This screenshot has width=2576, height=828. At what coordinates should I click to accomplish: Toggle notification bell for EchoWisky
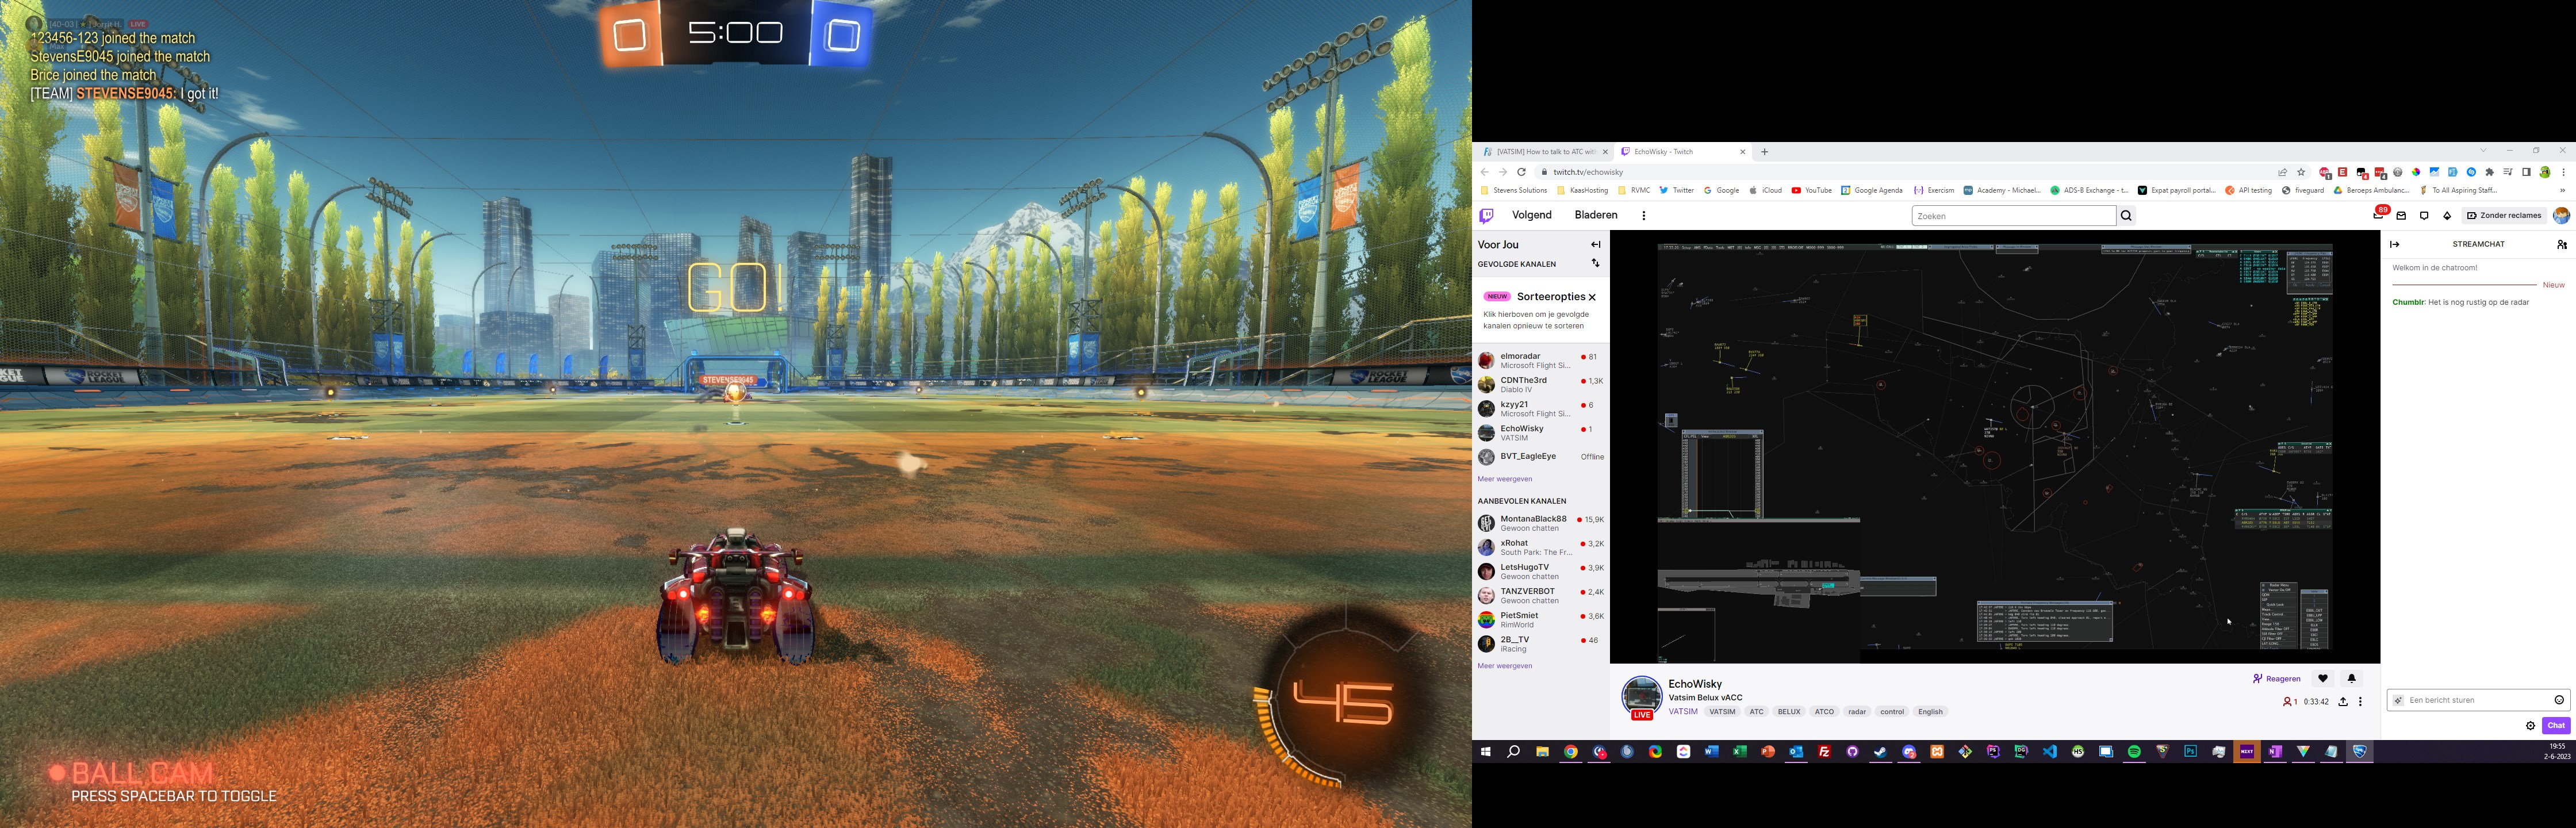(2351, 679)
